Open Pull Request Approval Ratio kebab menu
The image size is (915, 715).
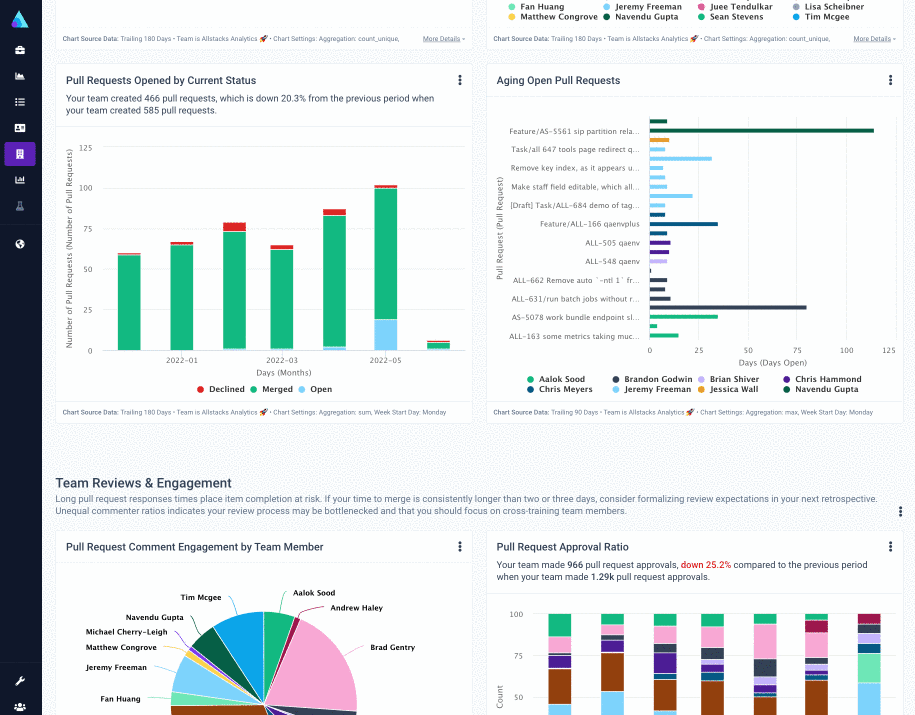(x=890, y=546)
